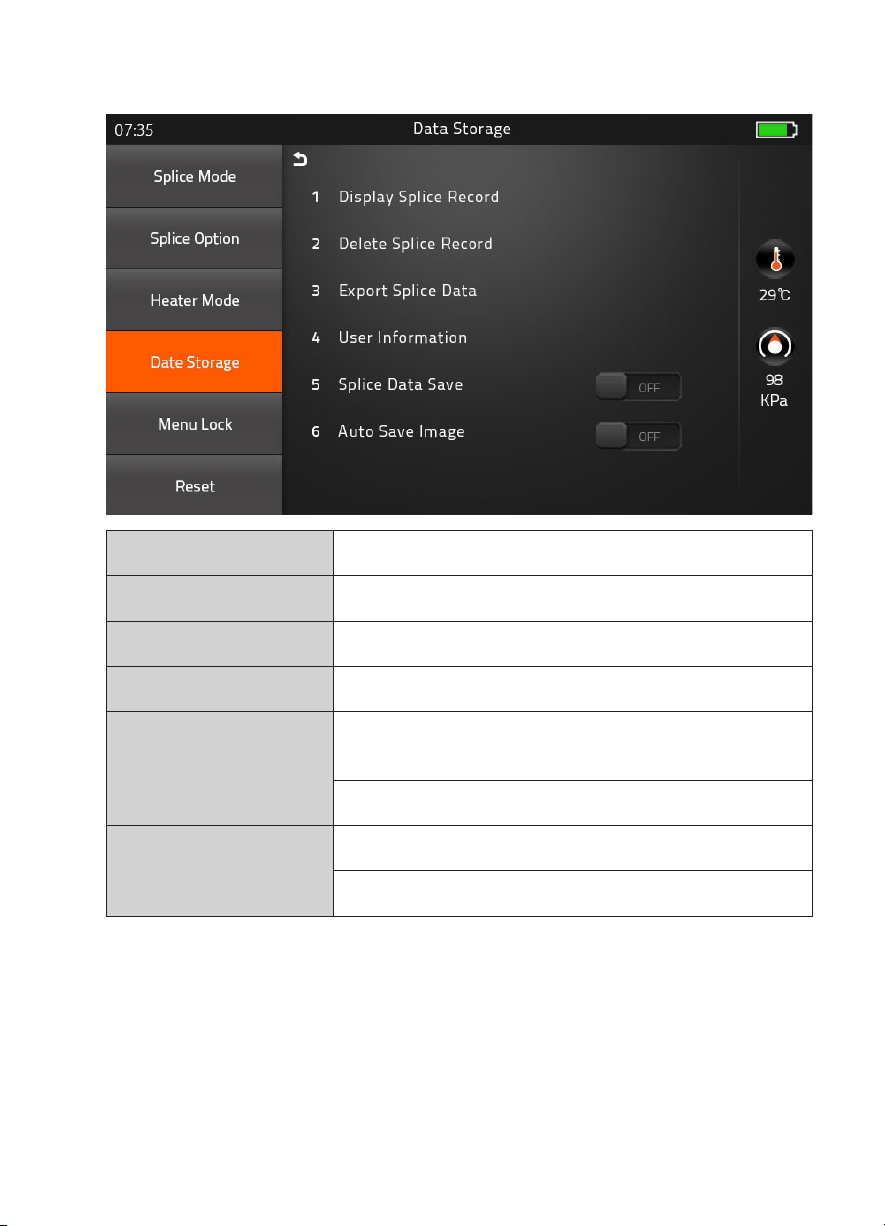The width and height of the screenshot is (885, 1226).
Task: Click the green battery indicator
Action: pos(777,129)
